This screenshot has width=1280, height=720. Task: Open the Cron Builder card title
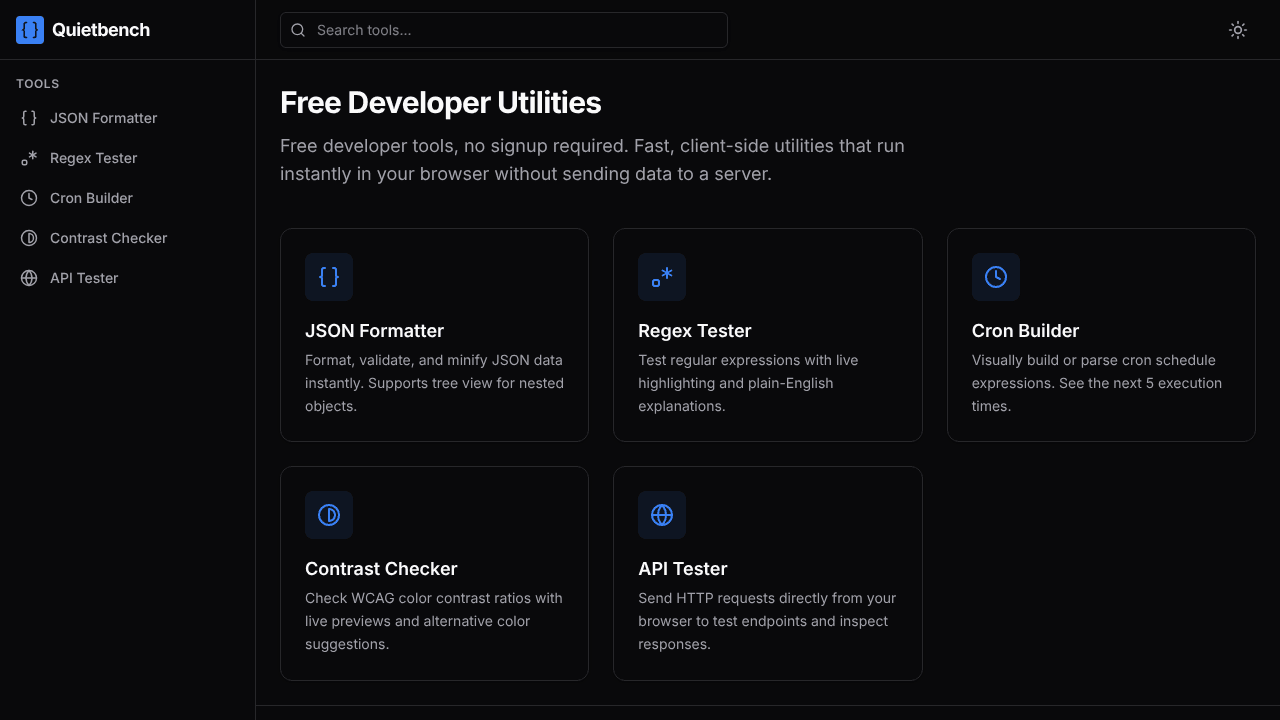pos(1026,331)
